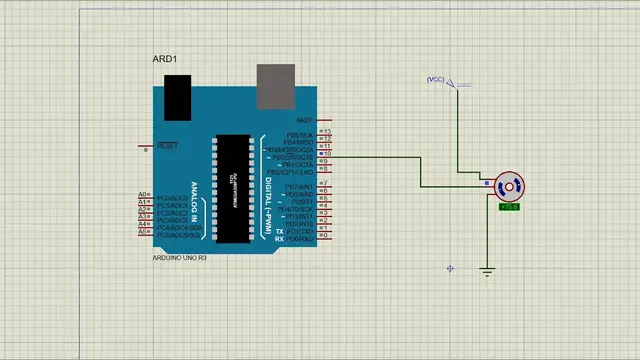This screenshot has width=640, height=360.
Task: Click the RX label on Arduino board
Action: click(279, 239)
